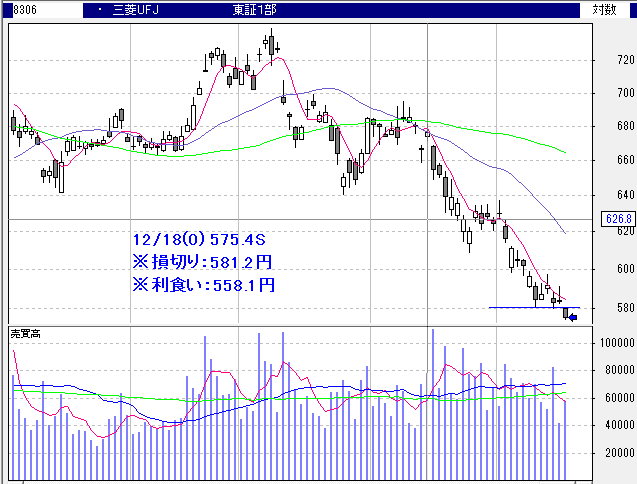The width and height of the screenshot is (637, 484).
Task: Click the 100000 volume axis label
Action: click(615, 342)
